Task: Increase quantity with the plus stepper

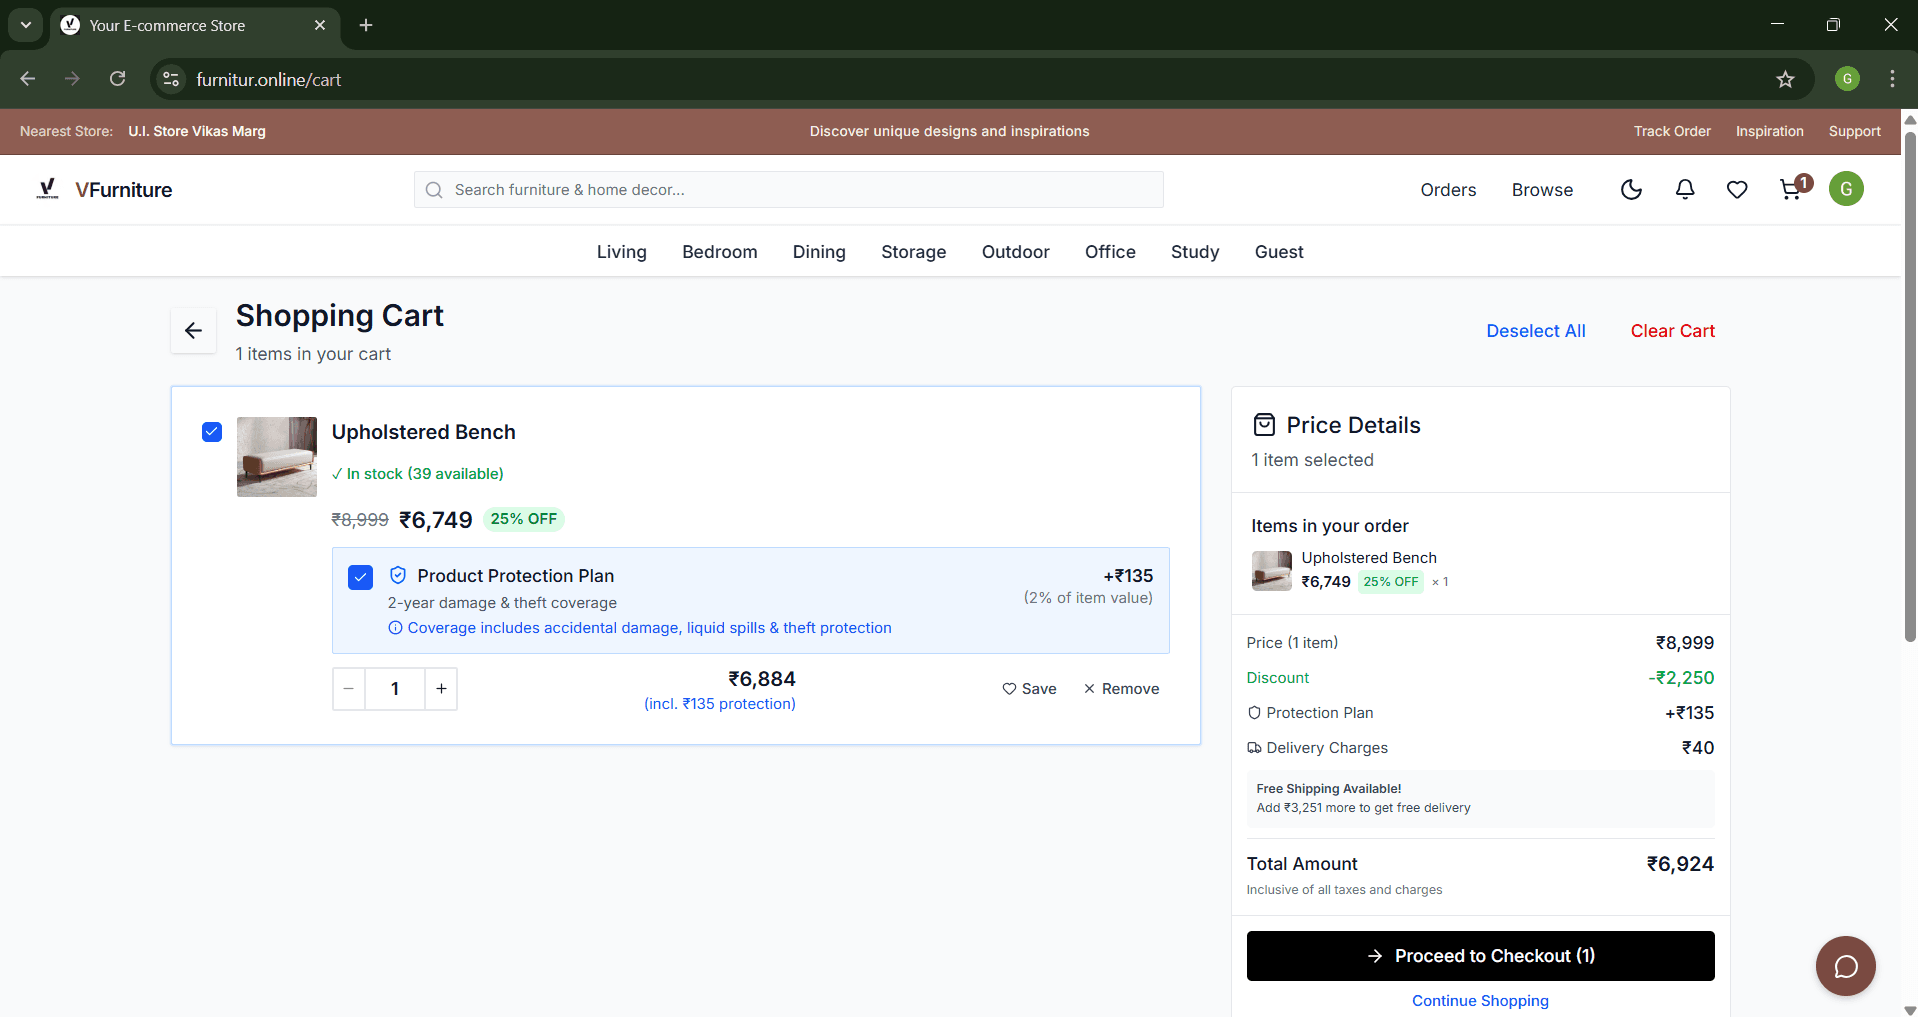Action: pos(440,688)
